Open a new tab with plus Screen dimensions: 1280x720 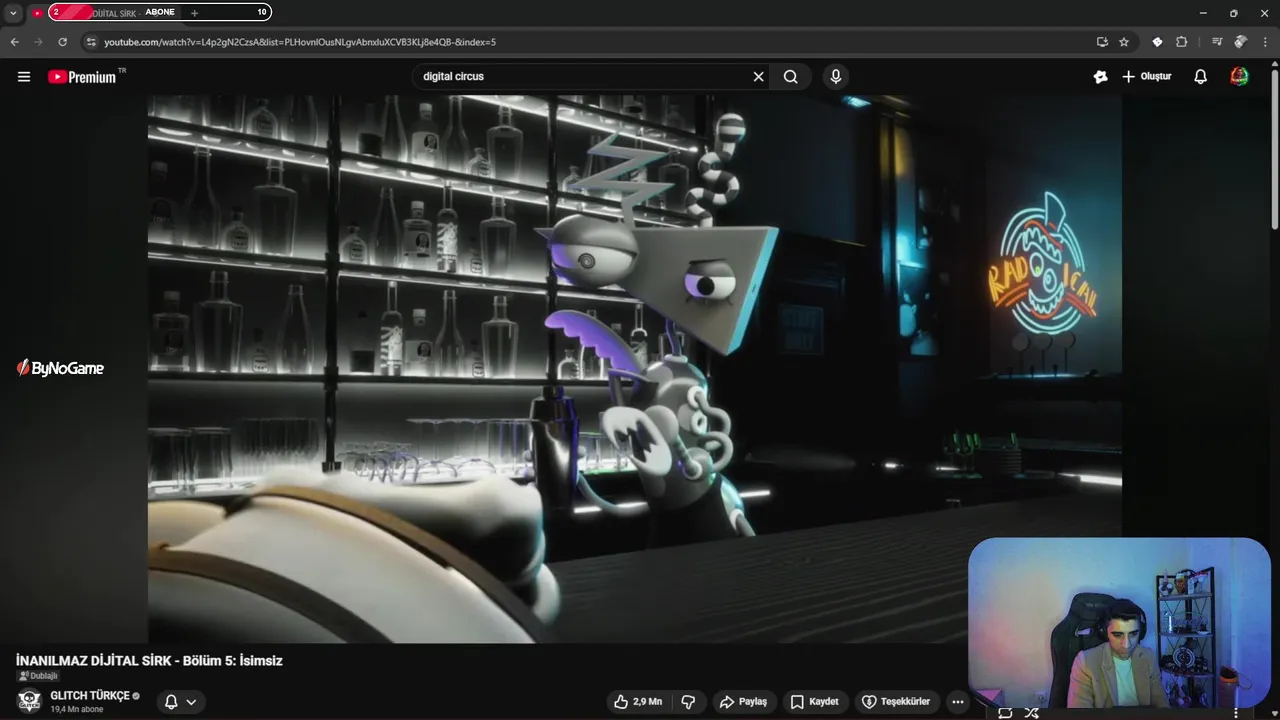[x=194, y=13]
